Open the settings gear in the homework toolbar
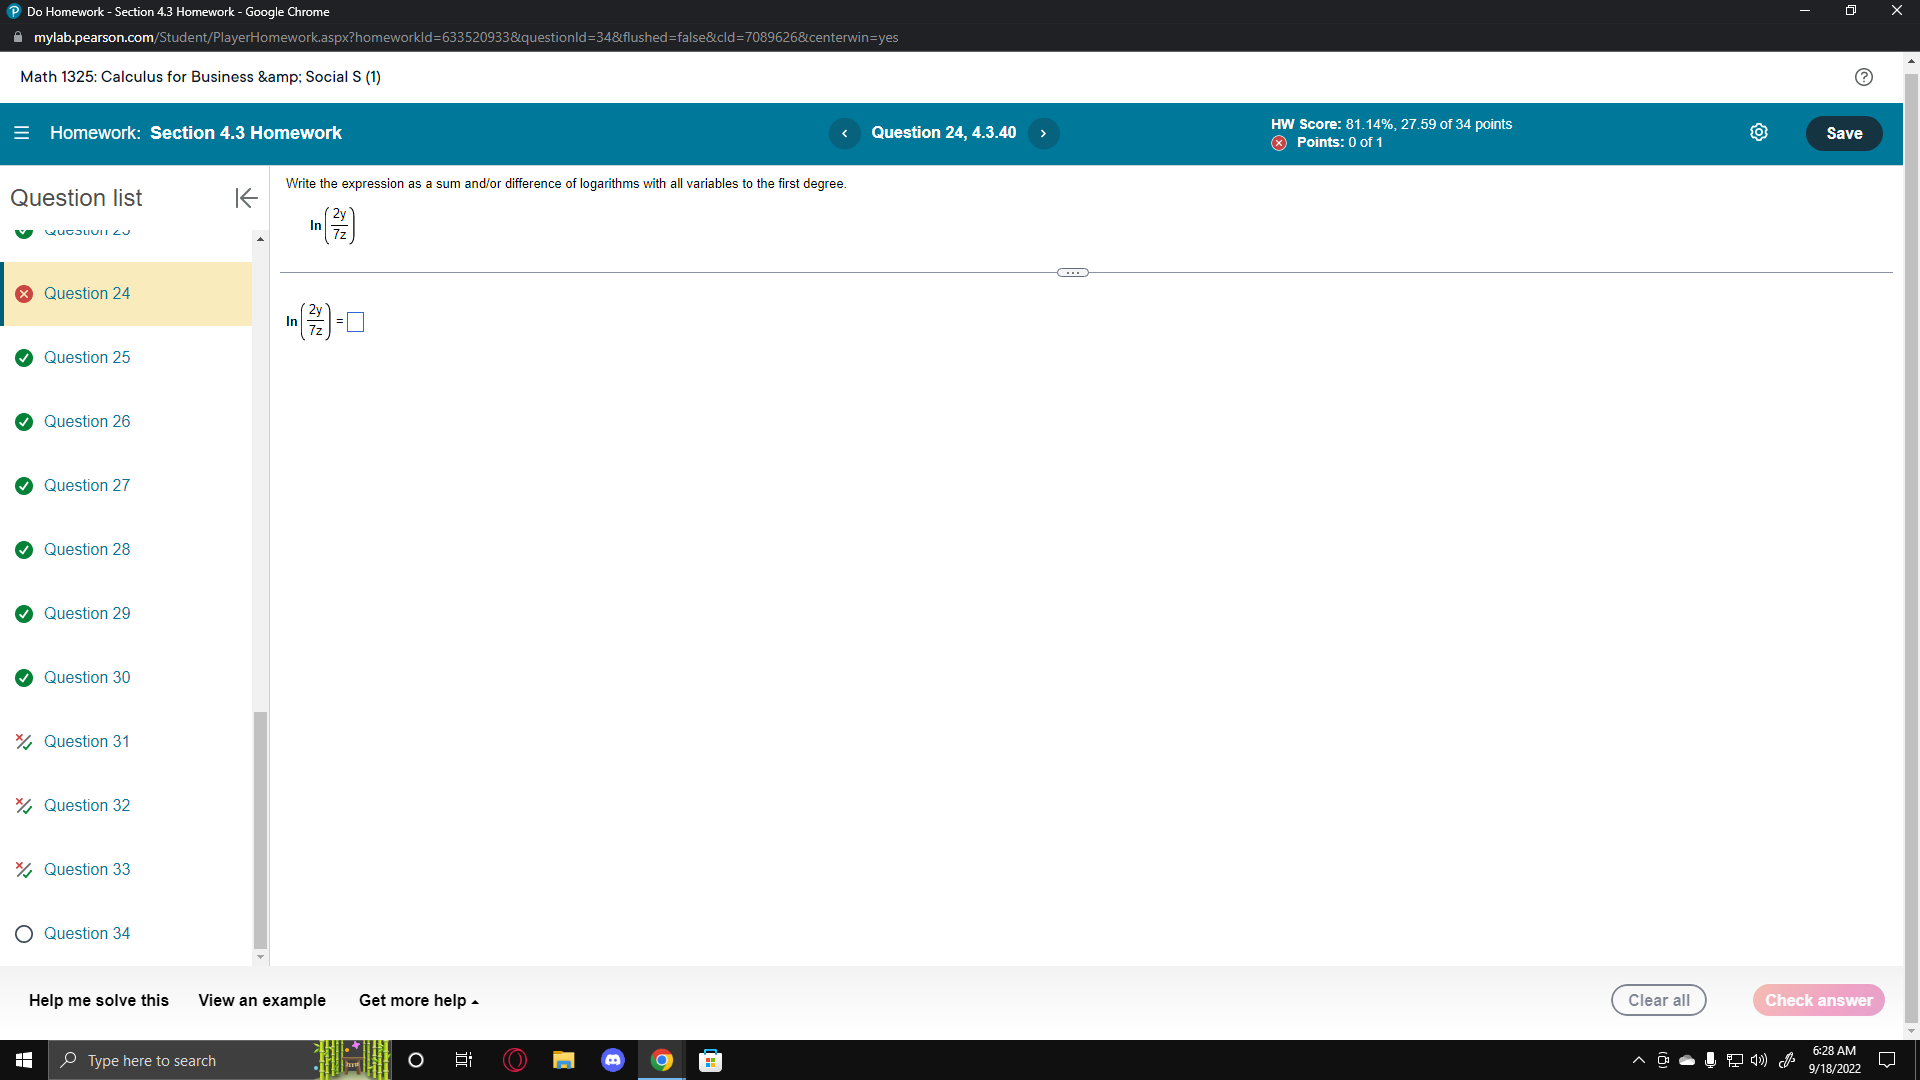Image resolution: width=1920 pixels, height=1080 pixels. [x=1760, y=132]
